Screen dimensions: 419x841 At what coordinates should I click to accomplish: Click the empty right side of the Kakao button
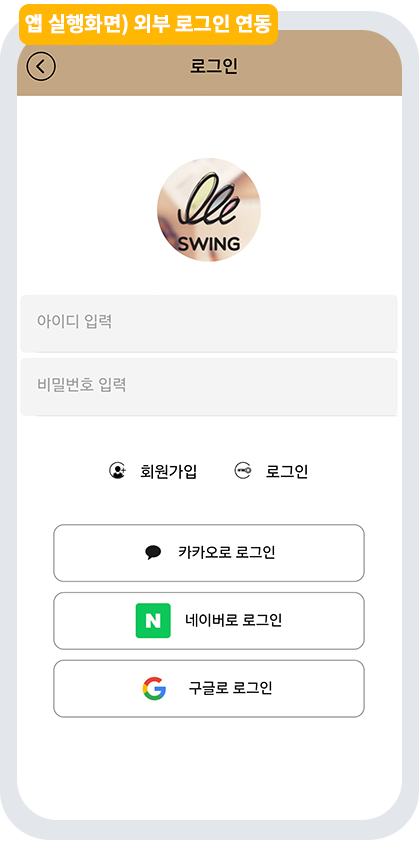pos(322,552)
